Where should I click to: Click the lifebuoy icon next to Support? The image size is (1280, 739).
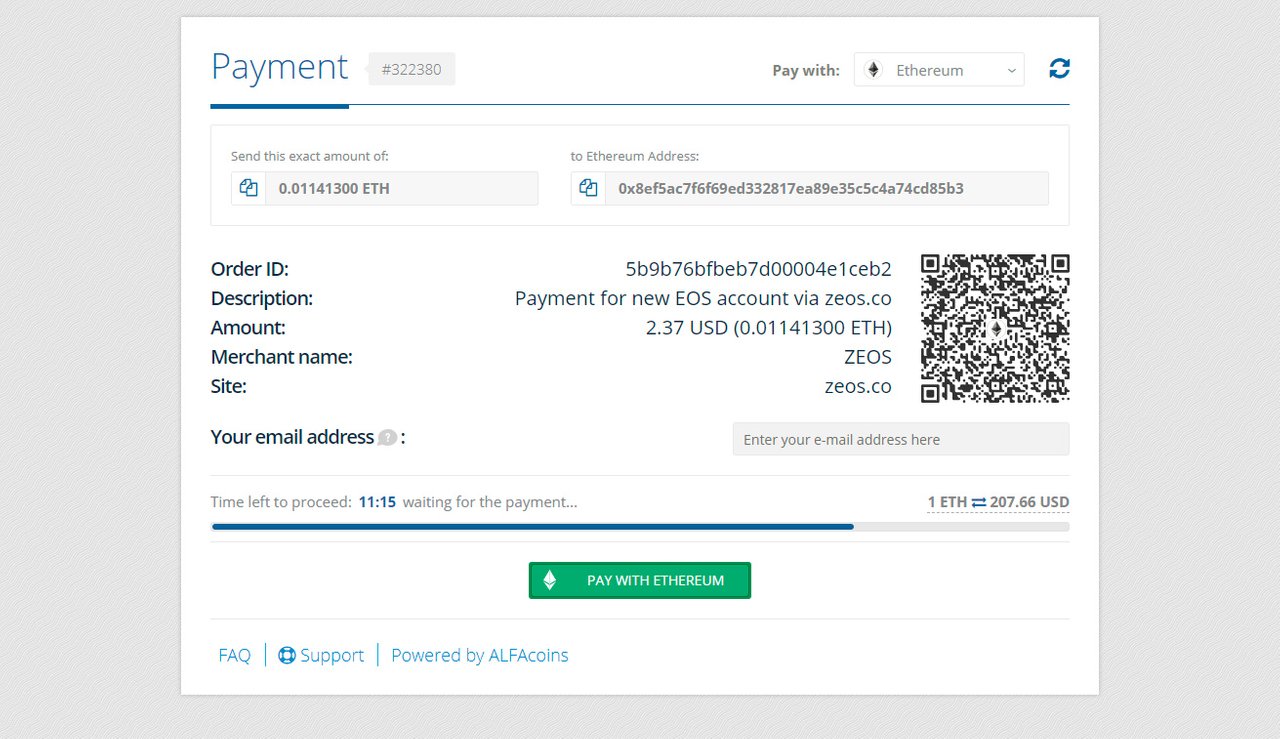287,656
